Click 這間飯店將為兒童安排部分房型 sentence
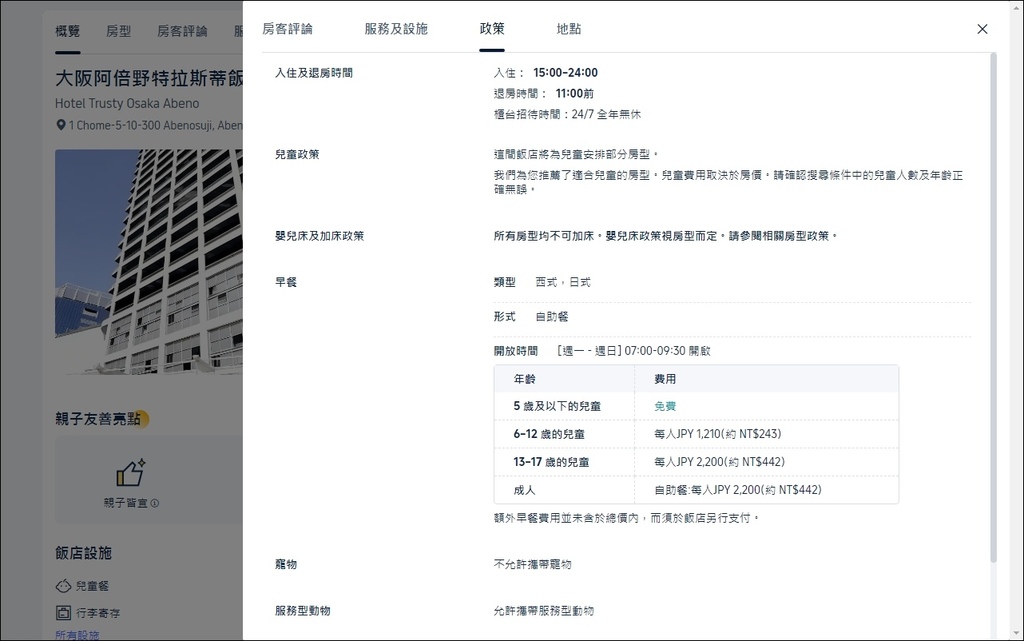Image resolution: width=1024 pixels, height=641 pixels. [x=575, y=155]
